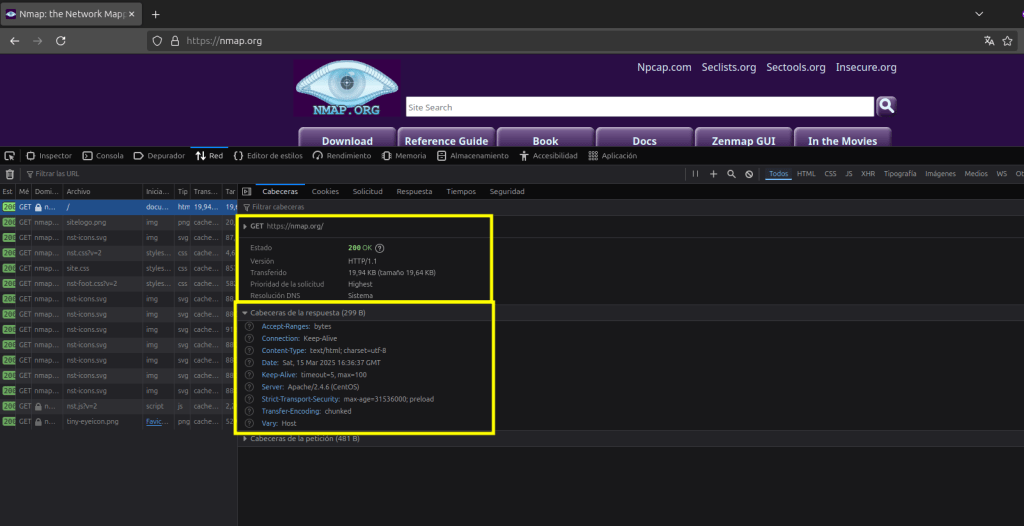Click the plus icon in network toolbar

click(x=713, y=174)
